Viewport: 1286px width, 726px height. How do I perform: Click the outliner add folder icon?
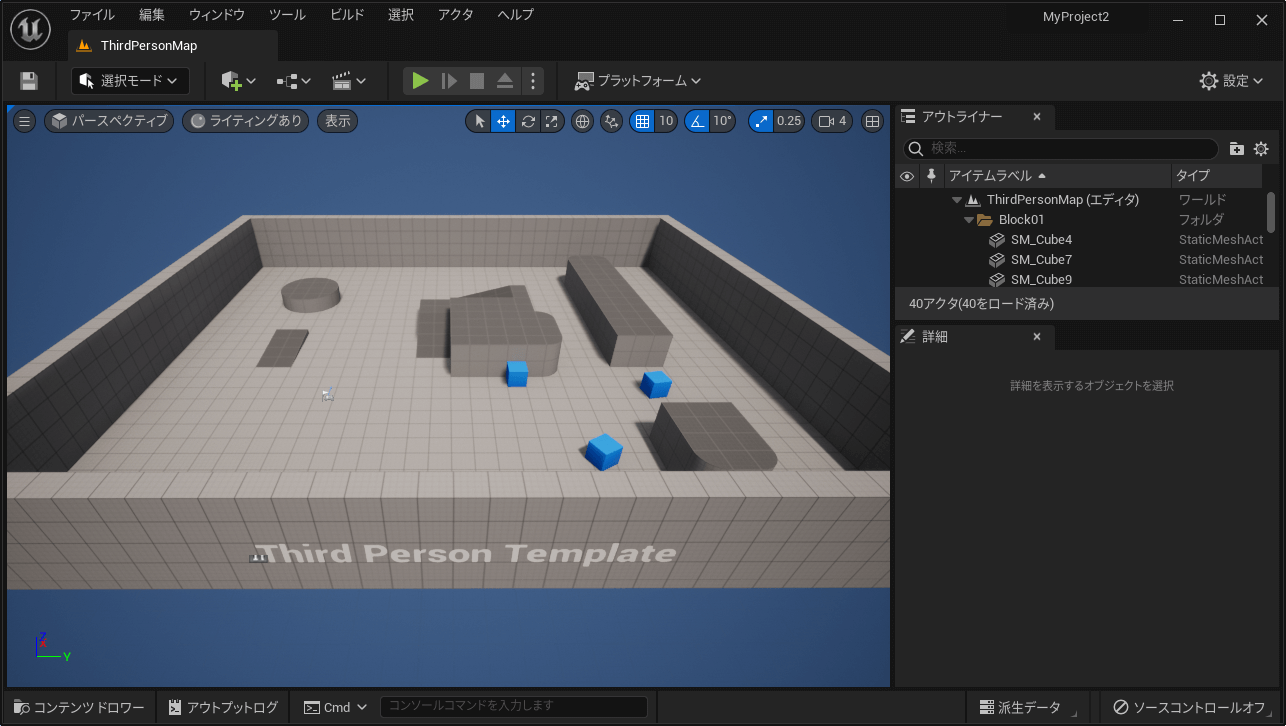(1237, 149)
